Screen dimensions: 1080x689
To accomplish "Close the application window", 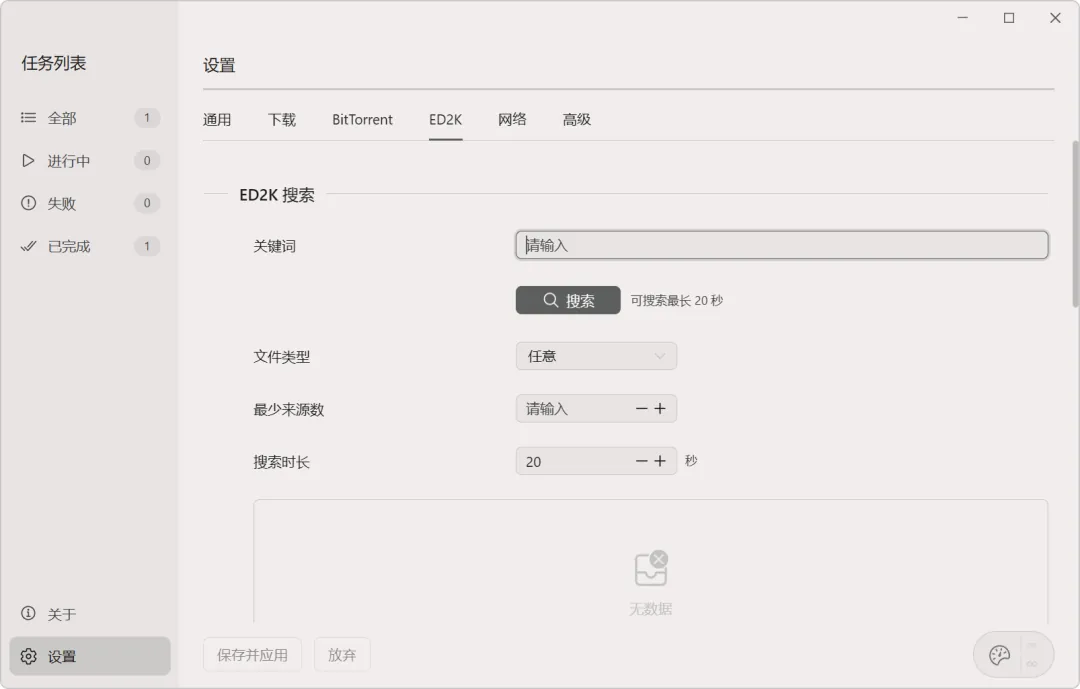I will coord(1055,18).
